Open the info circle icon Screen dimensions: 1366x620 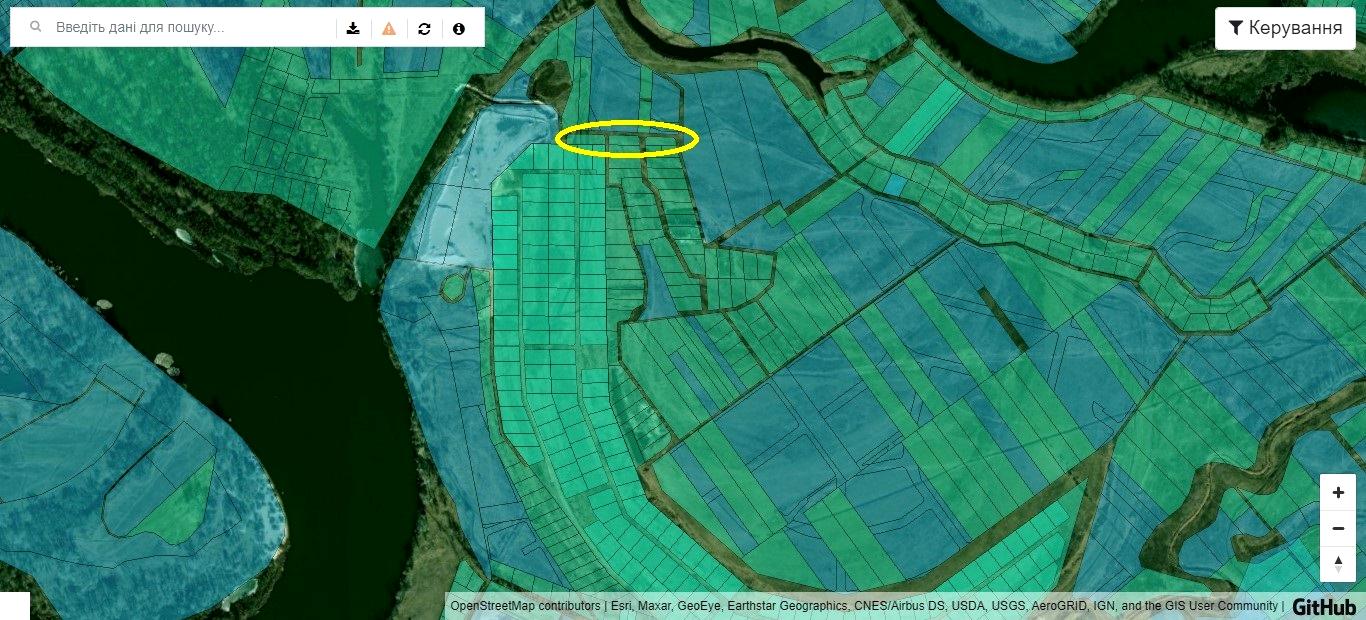pos(459,28)
